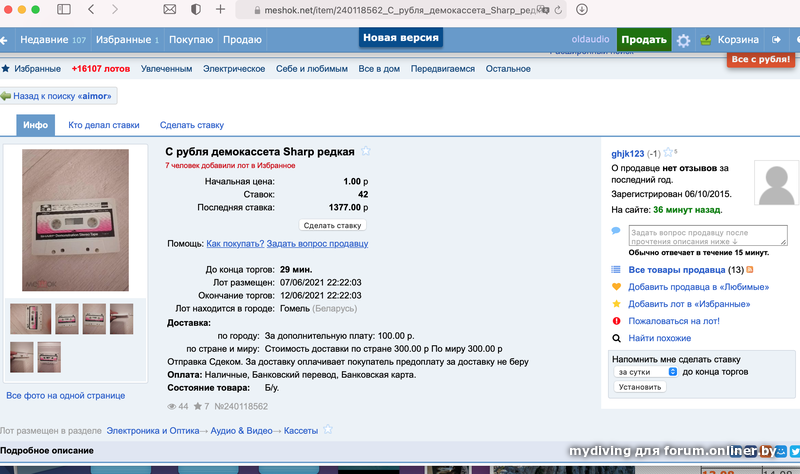Click Safari downloads icon in address bar
The height and width of the screenshot is (474, 800).
(x=581, y=10)
